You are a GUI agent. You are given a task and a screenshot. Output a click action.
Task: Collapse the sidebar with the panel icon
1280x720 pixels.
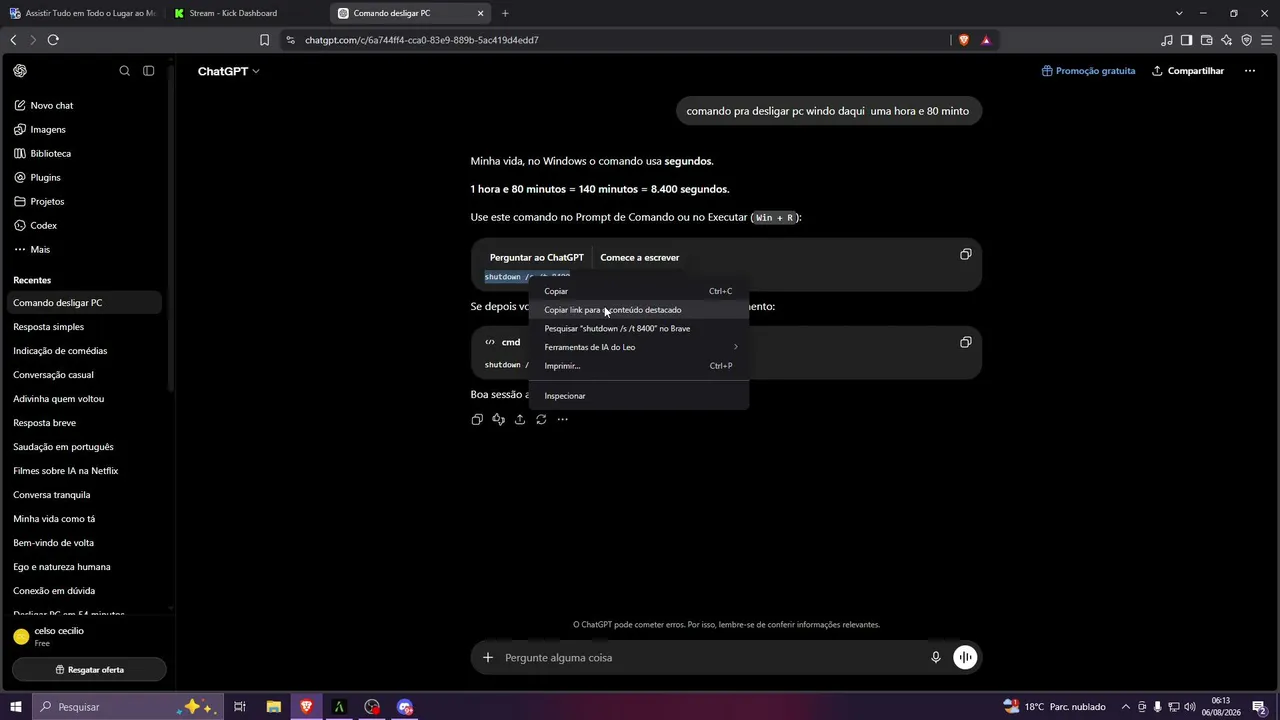coord(149,71)
